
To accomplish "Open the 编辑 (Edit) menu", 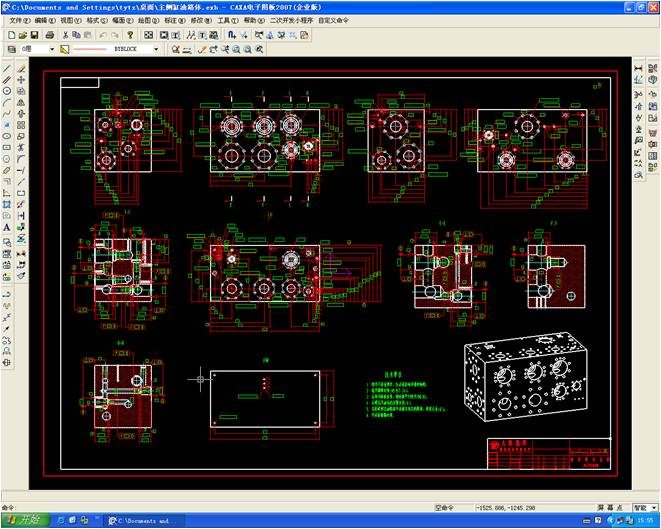I will (x=45, y=20).
